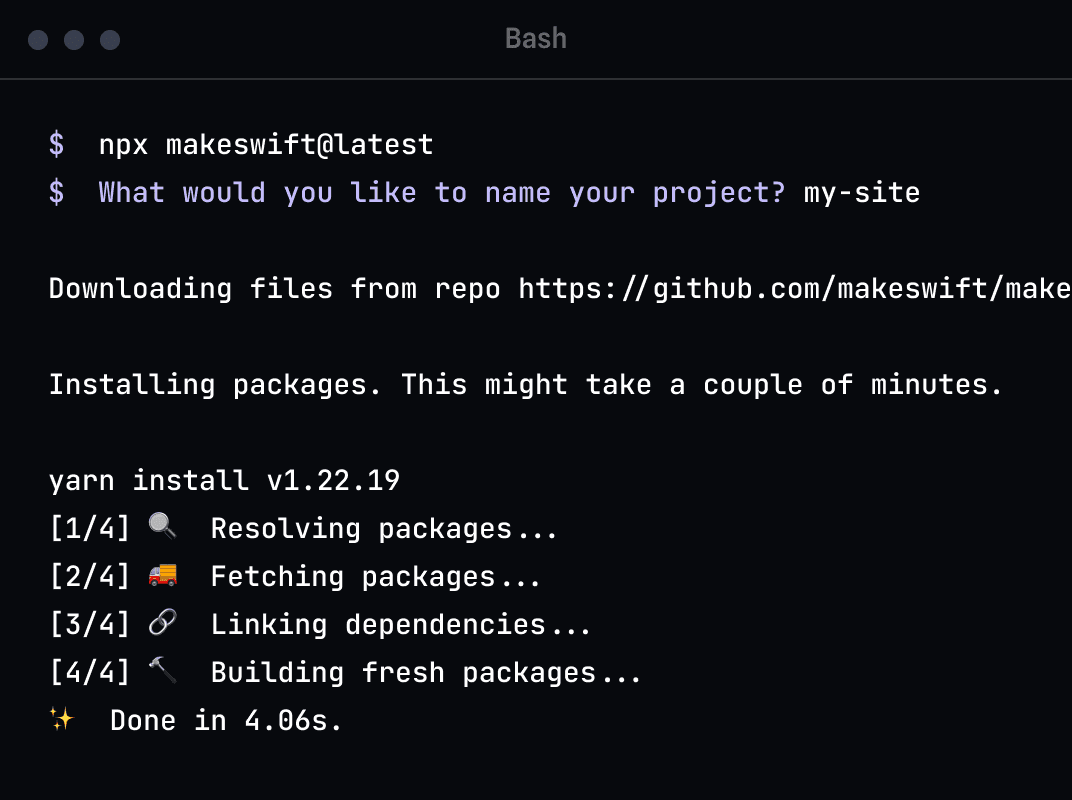The width and height of the screenshot is (1072, 800).
Task: Click the green traffic light circle
Action: click(110, 40)
